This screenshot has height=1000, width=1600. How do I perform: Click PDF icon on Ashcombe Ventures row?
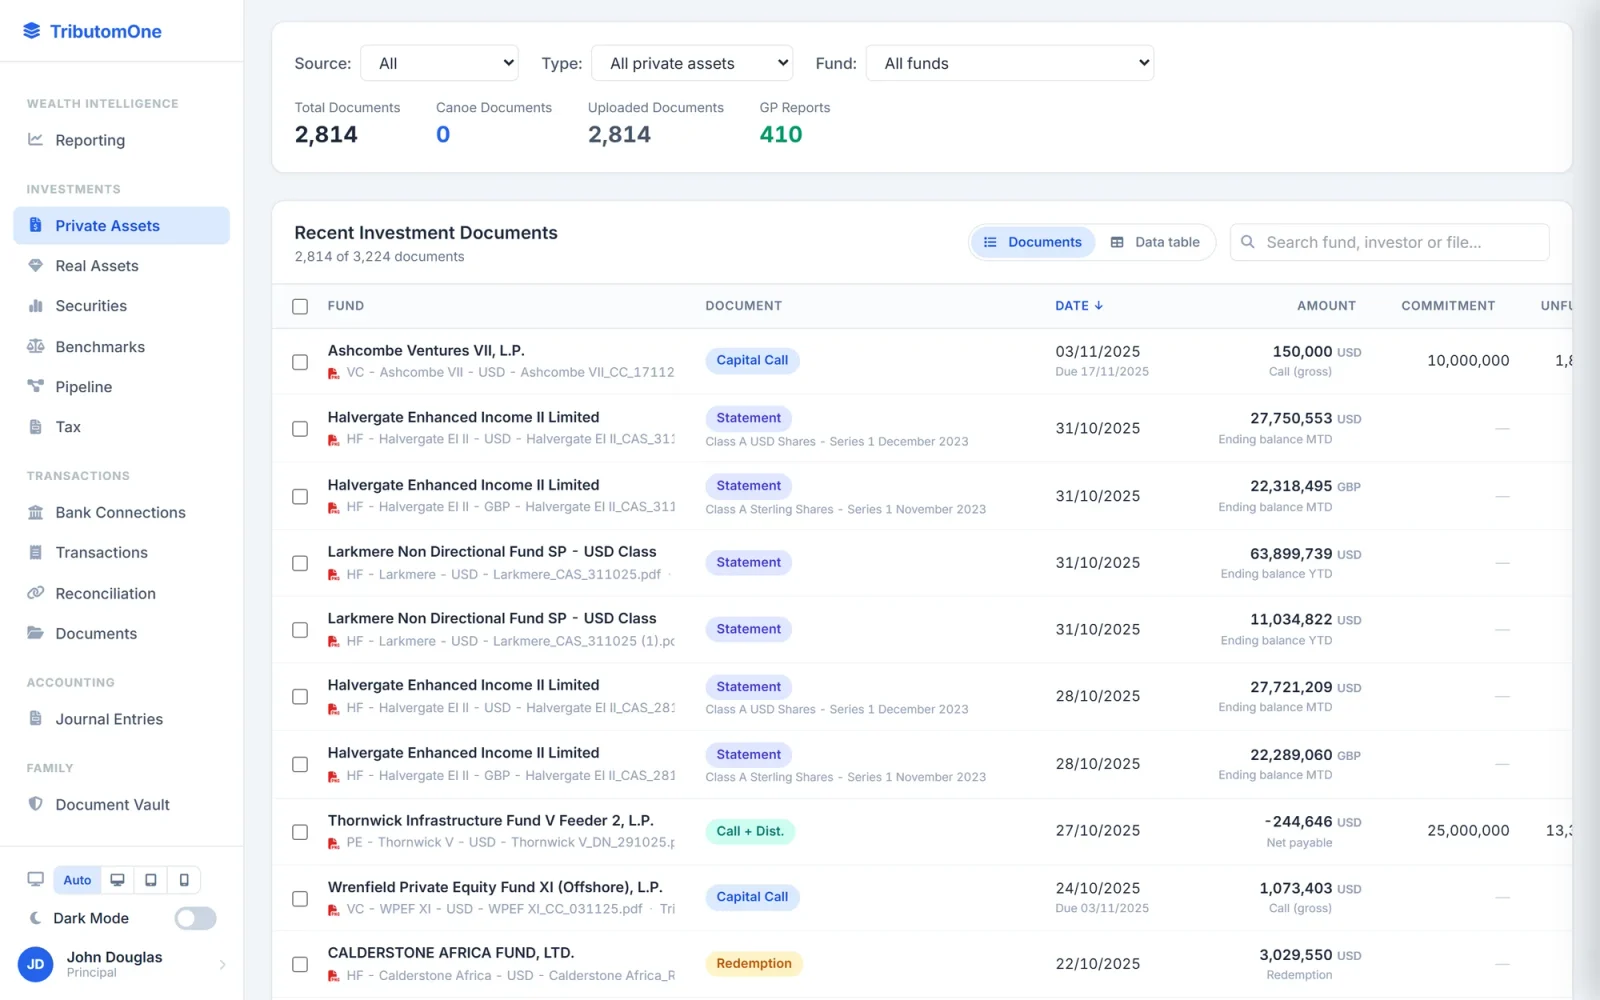pos(334,373)
